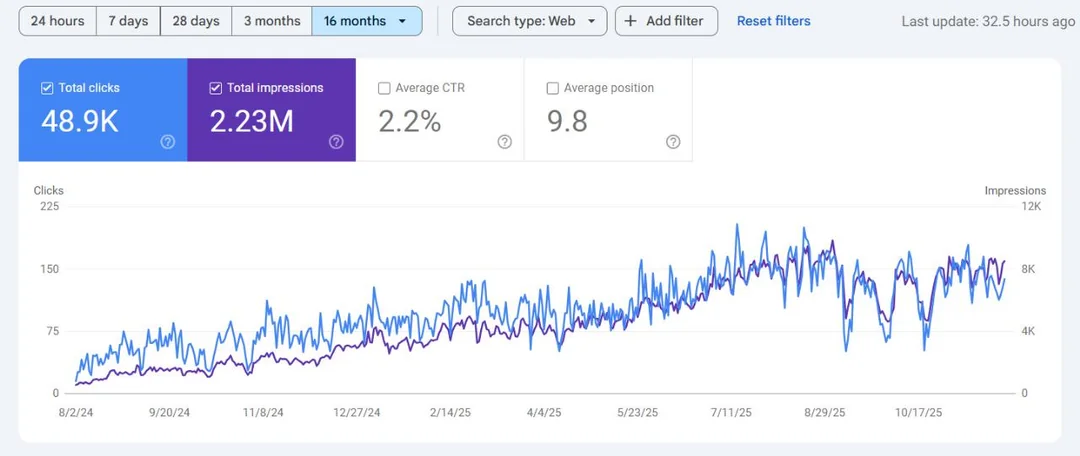Open help icon on Average position card
This screenshot has height=456, width=1080.
pyautogui.click(x=673, y=142)
